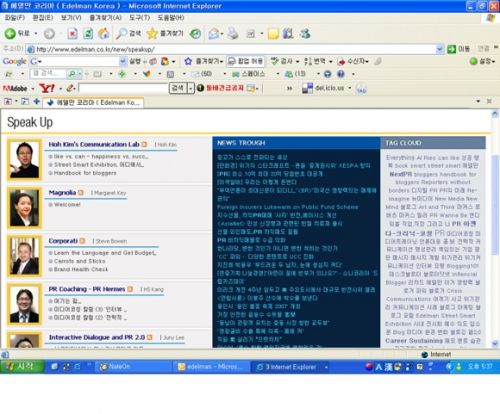The width and height of the screenshot is (500, 414).
Task: Expand the address bar URL dropdown
Action: point(440,49)
